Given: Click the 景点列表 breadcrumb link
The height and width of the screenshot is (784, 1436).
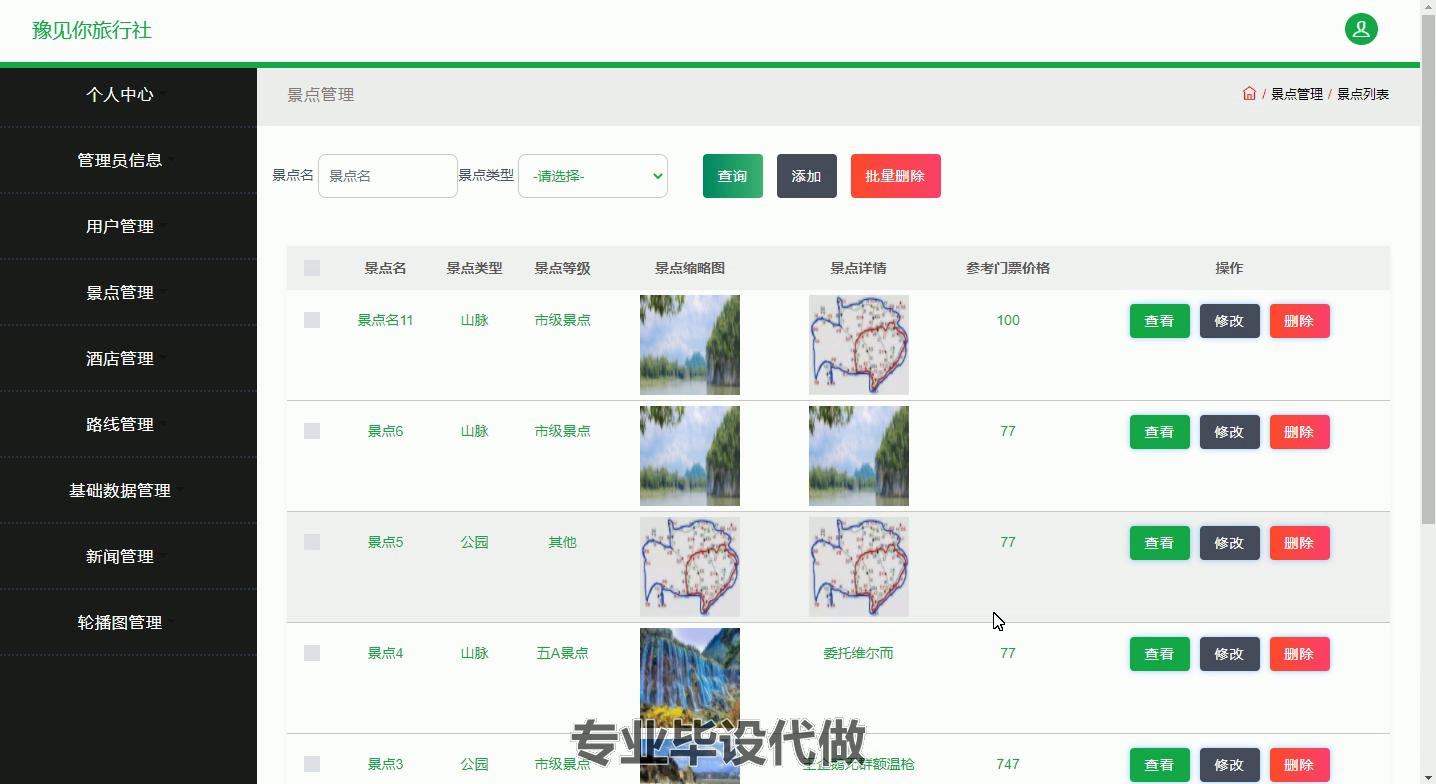Looking at the screenshot, I should [1363, 94].
